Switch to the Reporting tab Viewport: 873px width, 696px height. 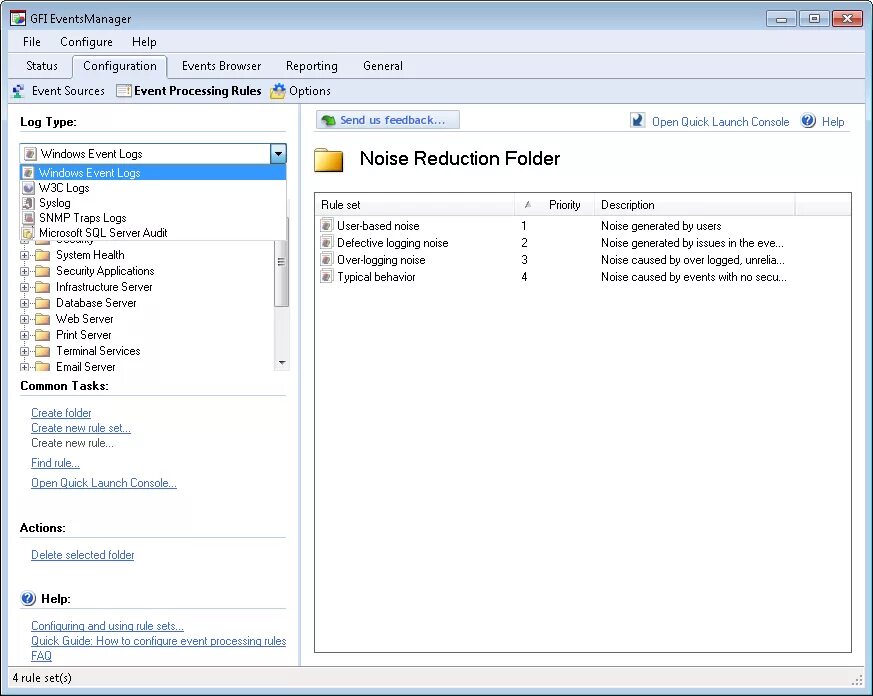click(312, 66)
